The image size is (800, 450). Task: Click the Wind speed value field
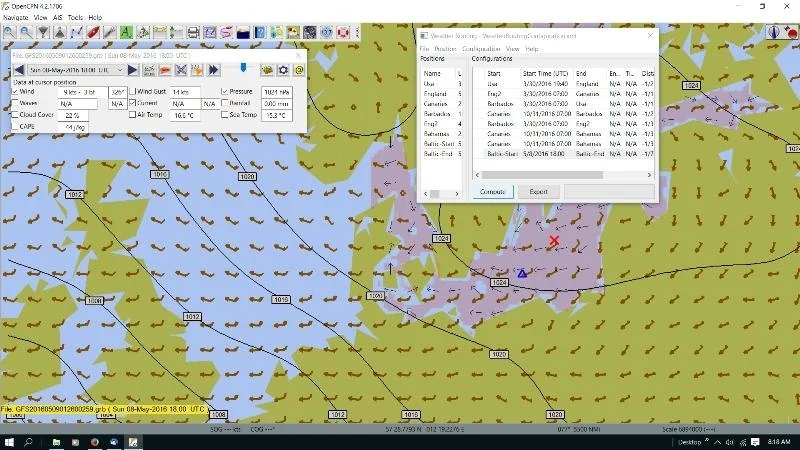coord(83,92)
